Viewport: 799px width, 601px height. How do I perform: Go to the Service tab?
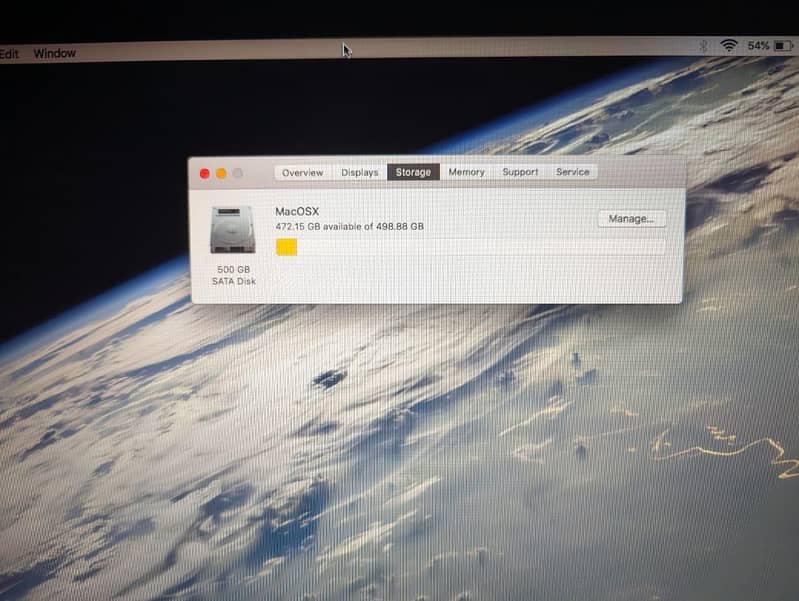tap(572, 172)
